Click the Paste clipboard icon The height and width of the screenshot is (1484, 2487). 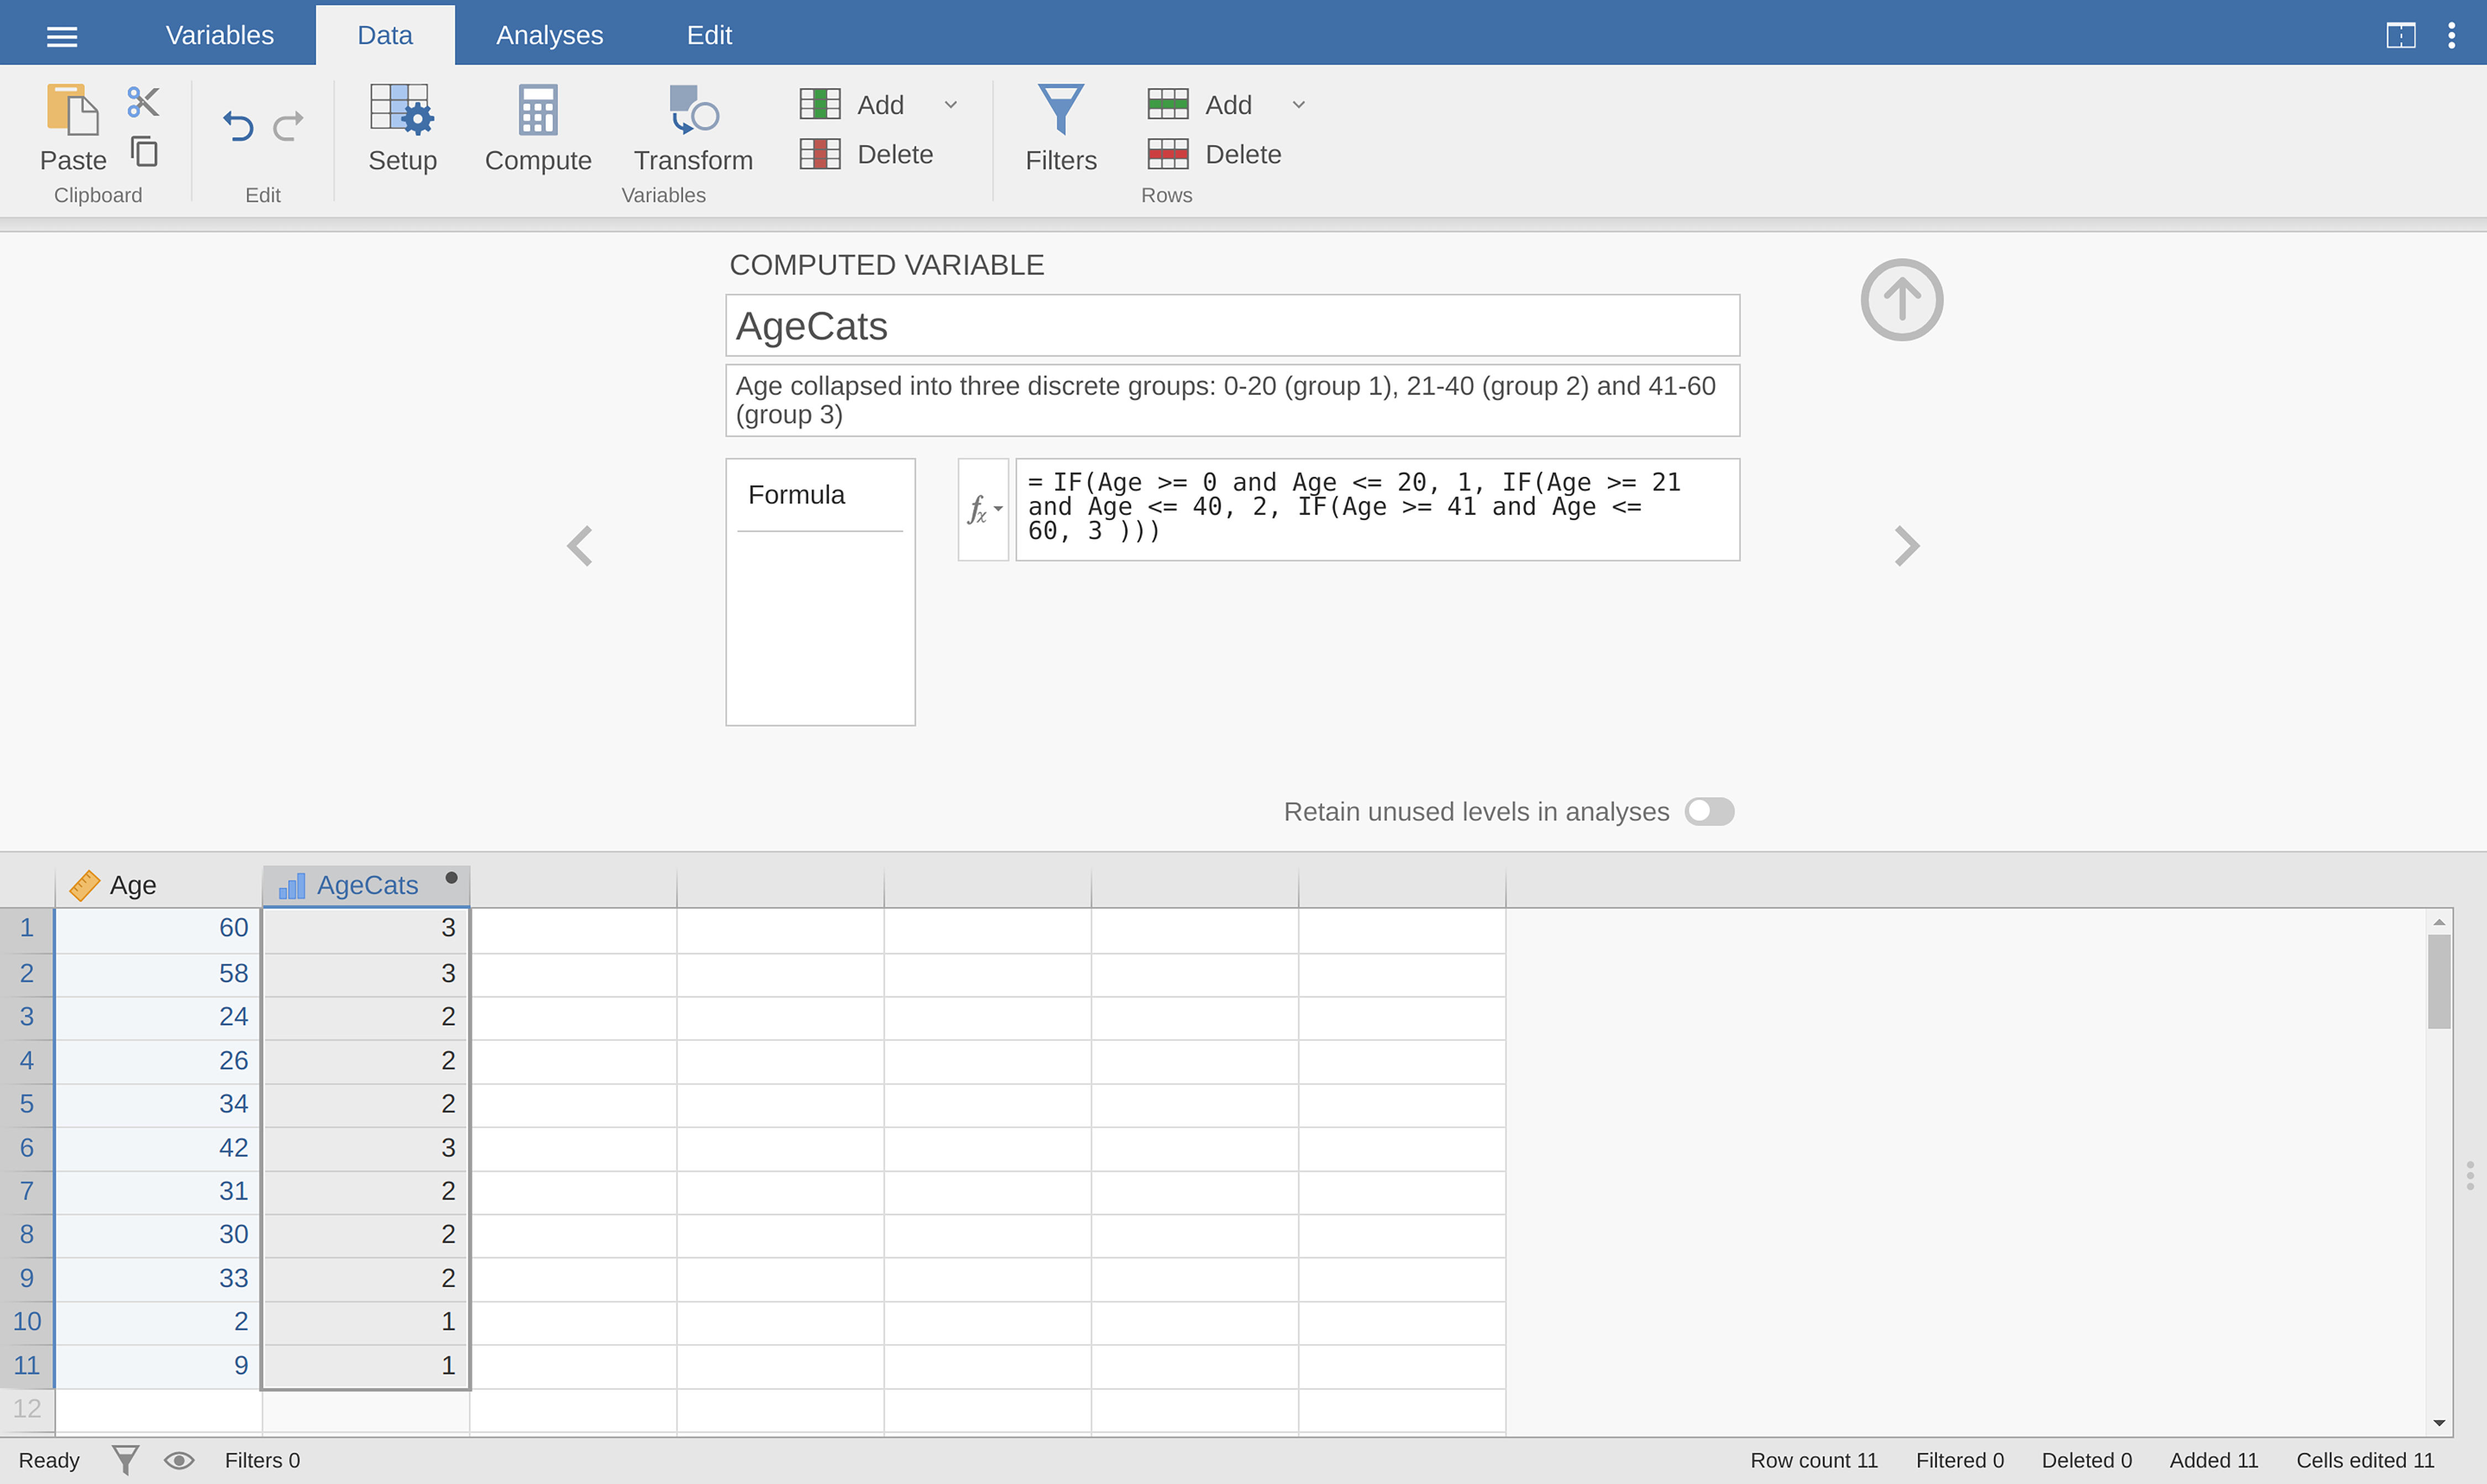(72, 110)
